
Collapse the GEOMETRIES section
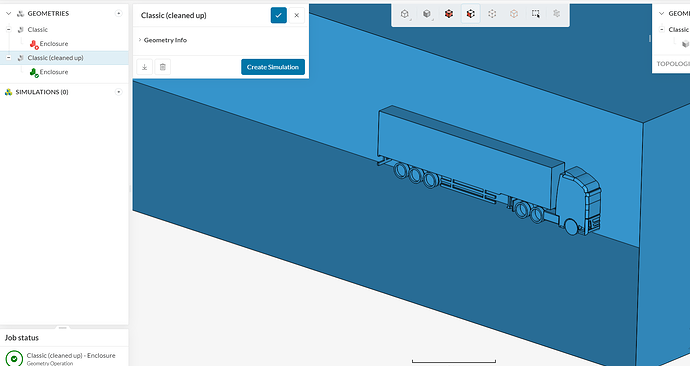click(x=8, y=14)
